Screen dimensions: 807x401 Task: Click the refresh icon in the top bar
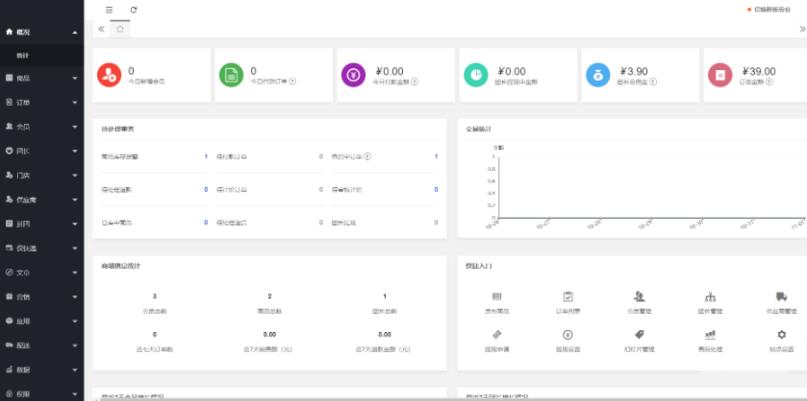click(x=134, y=9)
